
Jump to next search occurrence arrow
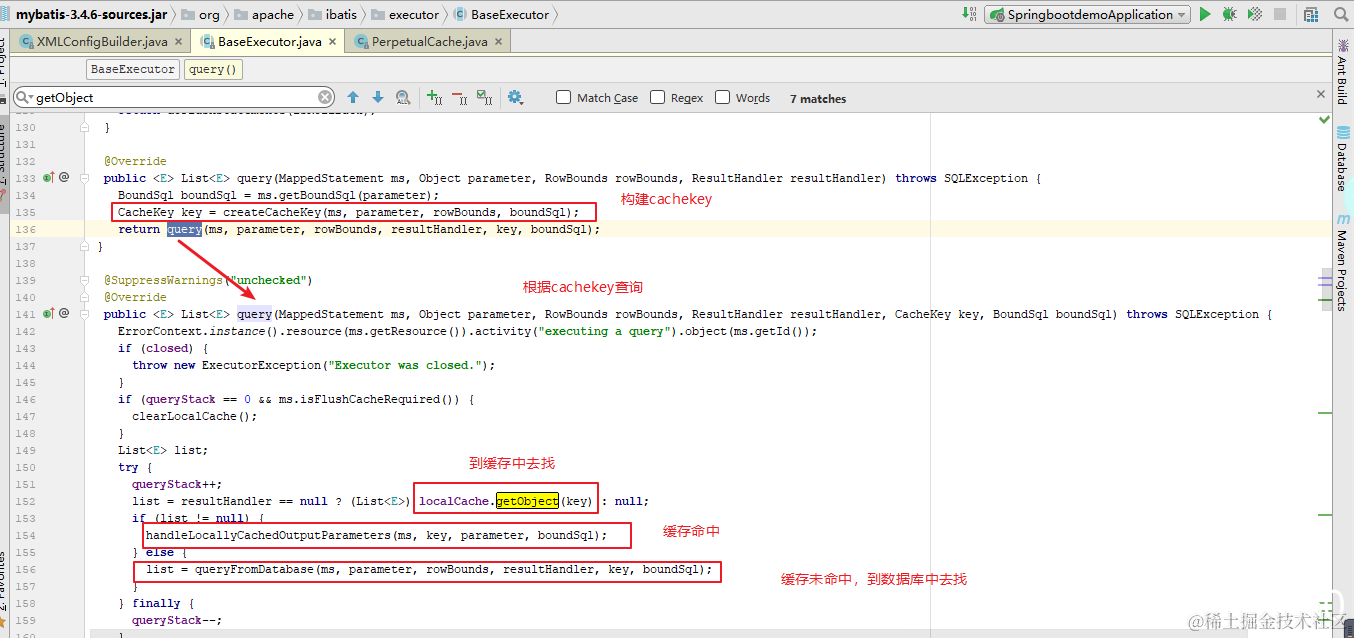tap(378, 97)
